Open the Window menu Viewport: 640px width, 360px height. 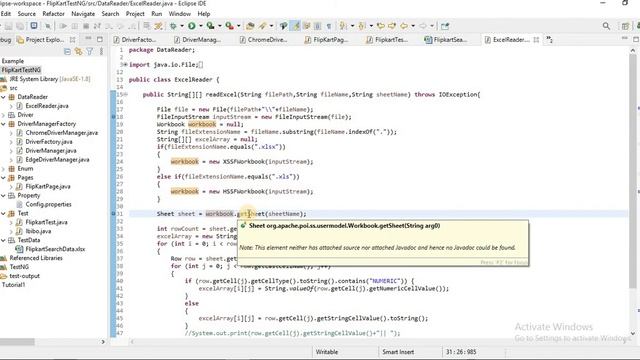(x=180, y=13)
